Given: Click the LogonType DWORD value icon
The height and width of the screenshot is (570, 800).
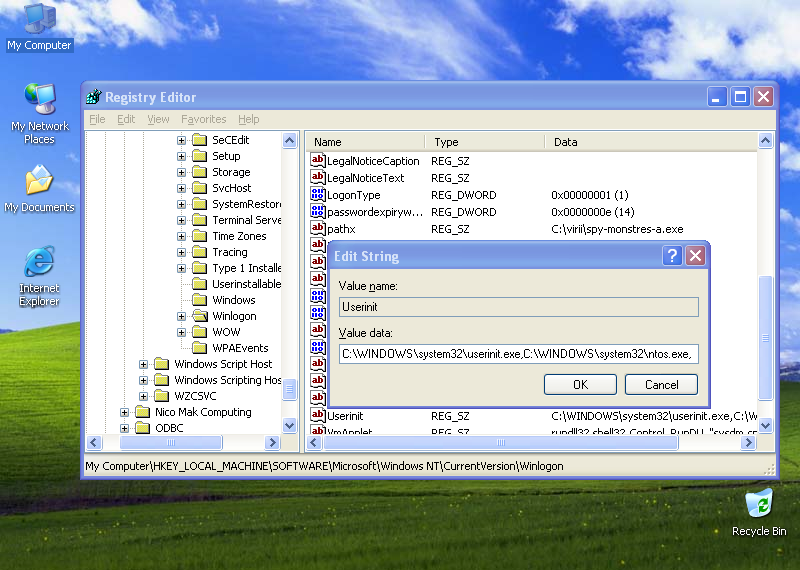Looking at the screenshot, I should (317, 195).
